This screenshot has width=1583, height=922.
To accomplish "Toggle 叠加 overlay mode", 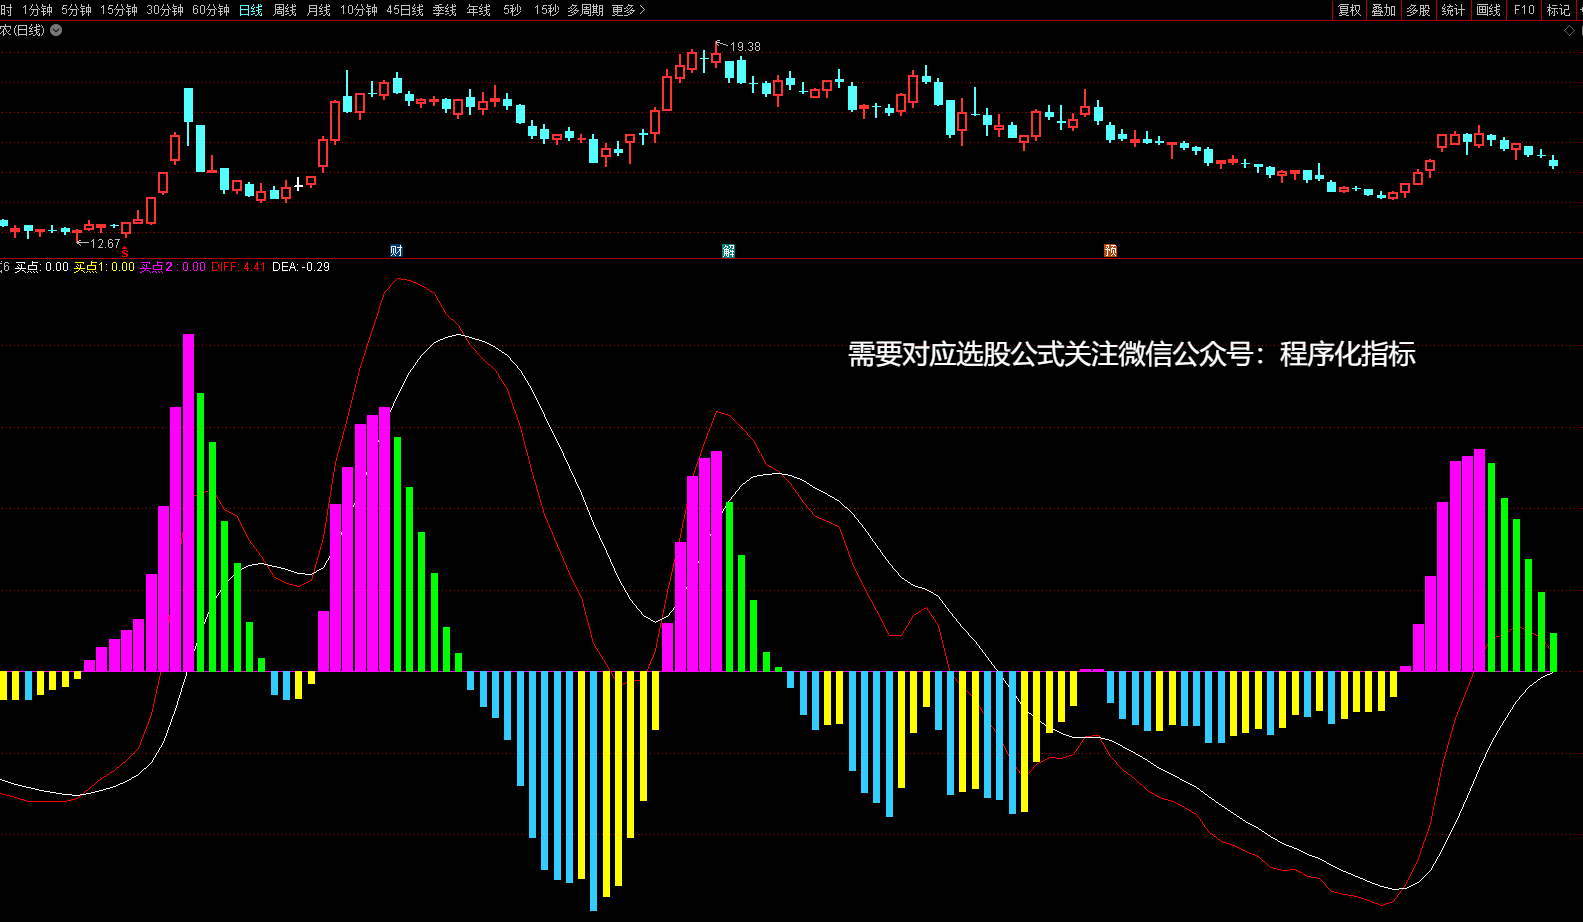I will tap(1383, 10).
